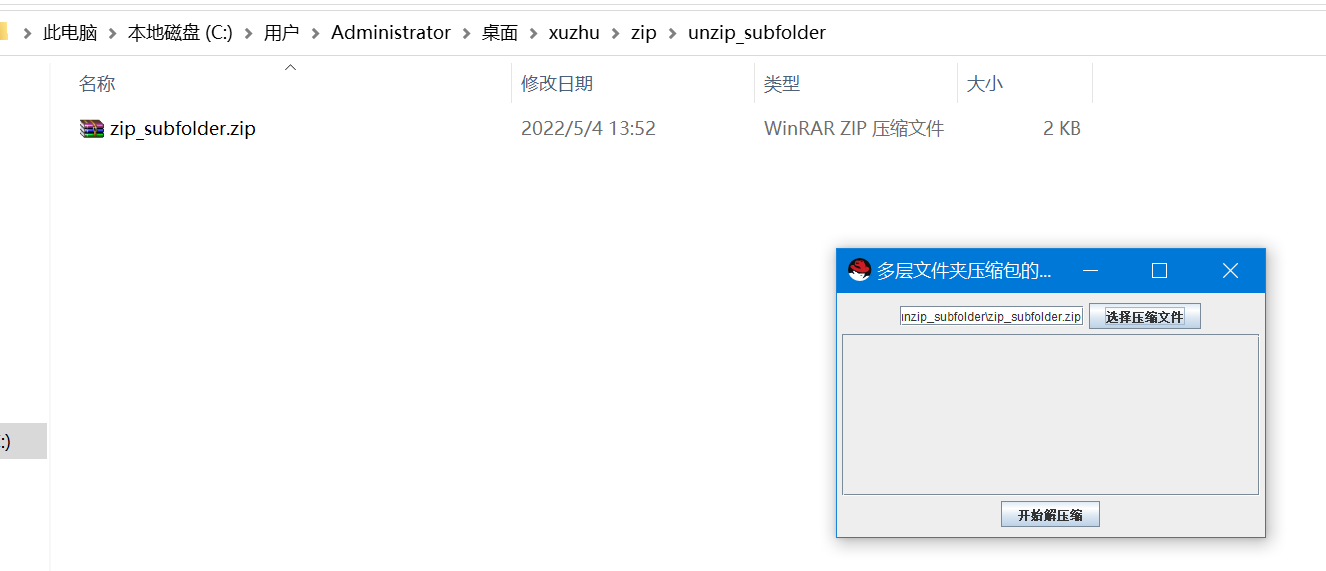The image size is (1326, 571).
Task: Click the dialog title 多层文件夹压缩包的...
Action: pos(964,270)
